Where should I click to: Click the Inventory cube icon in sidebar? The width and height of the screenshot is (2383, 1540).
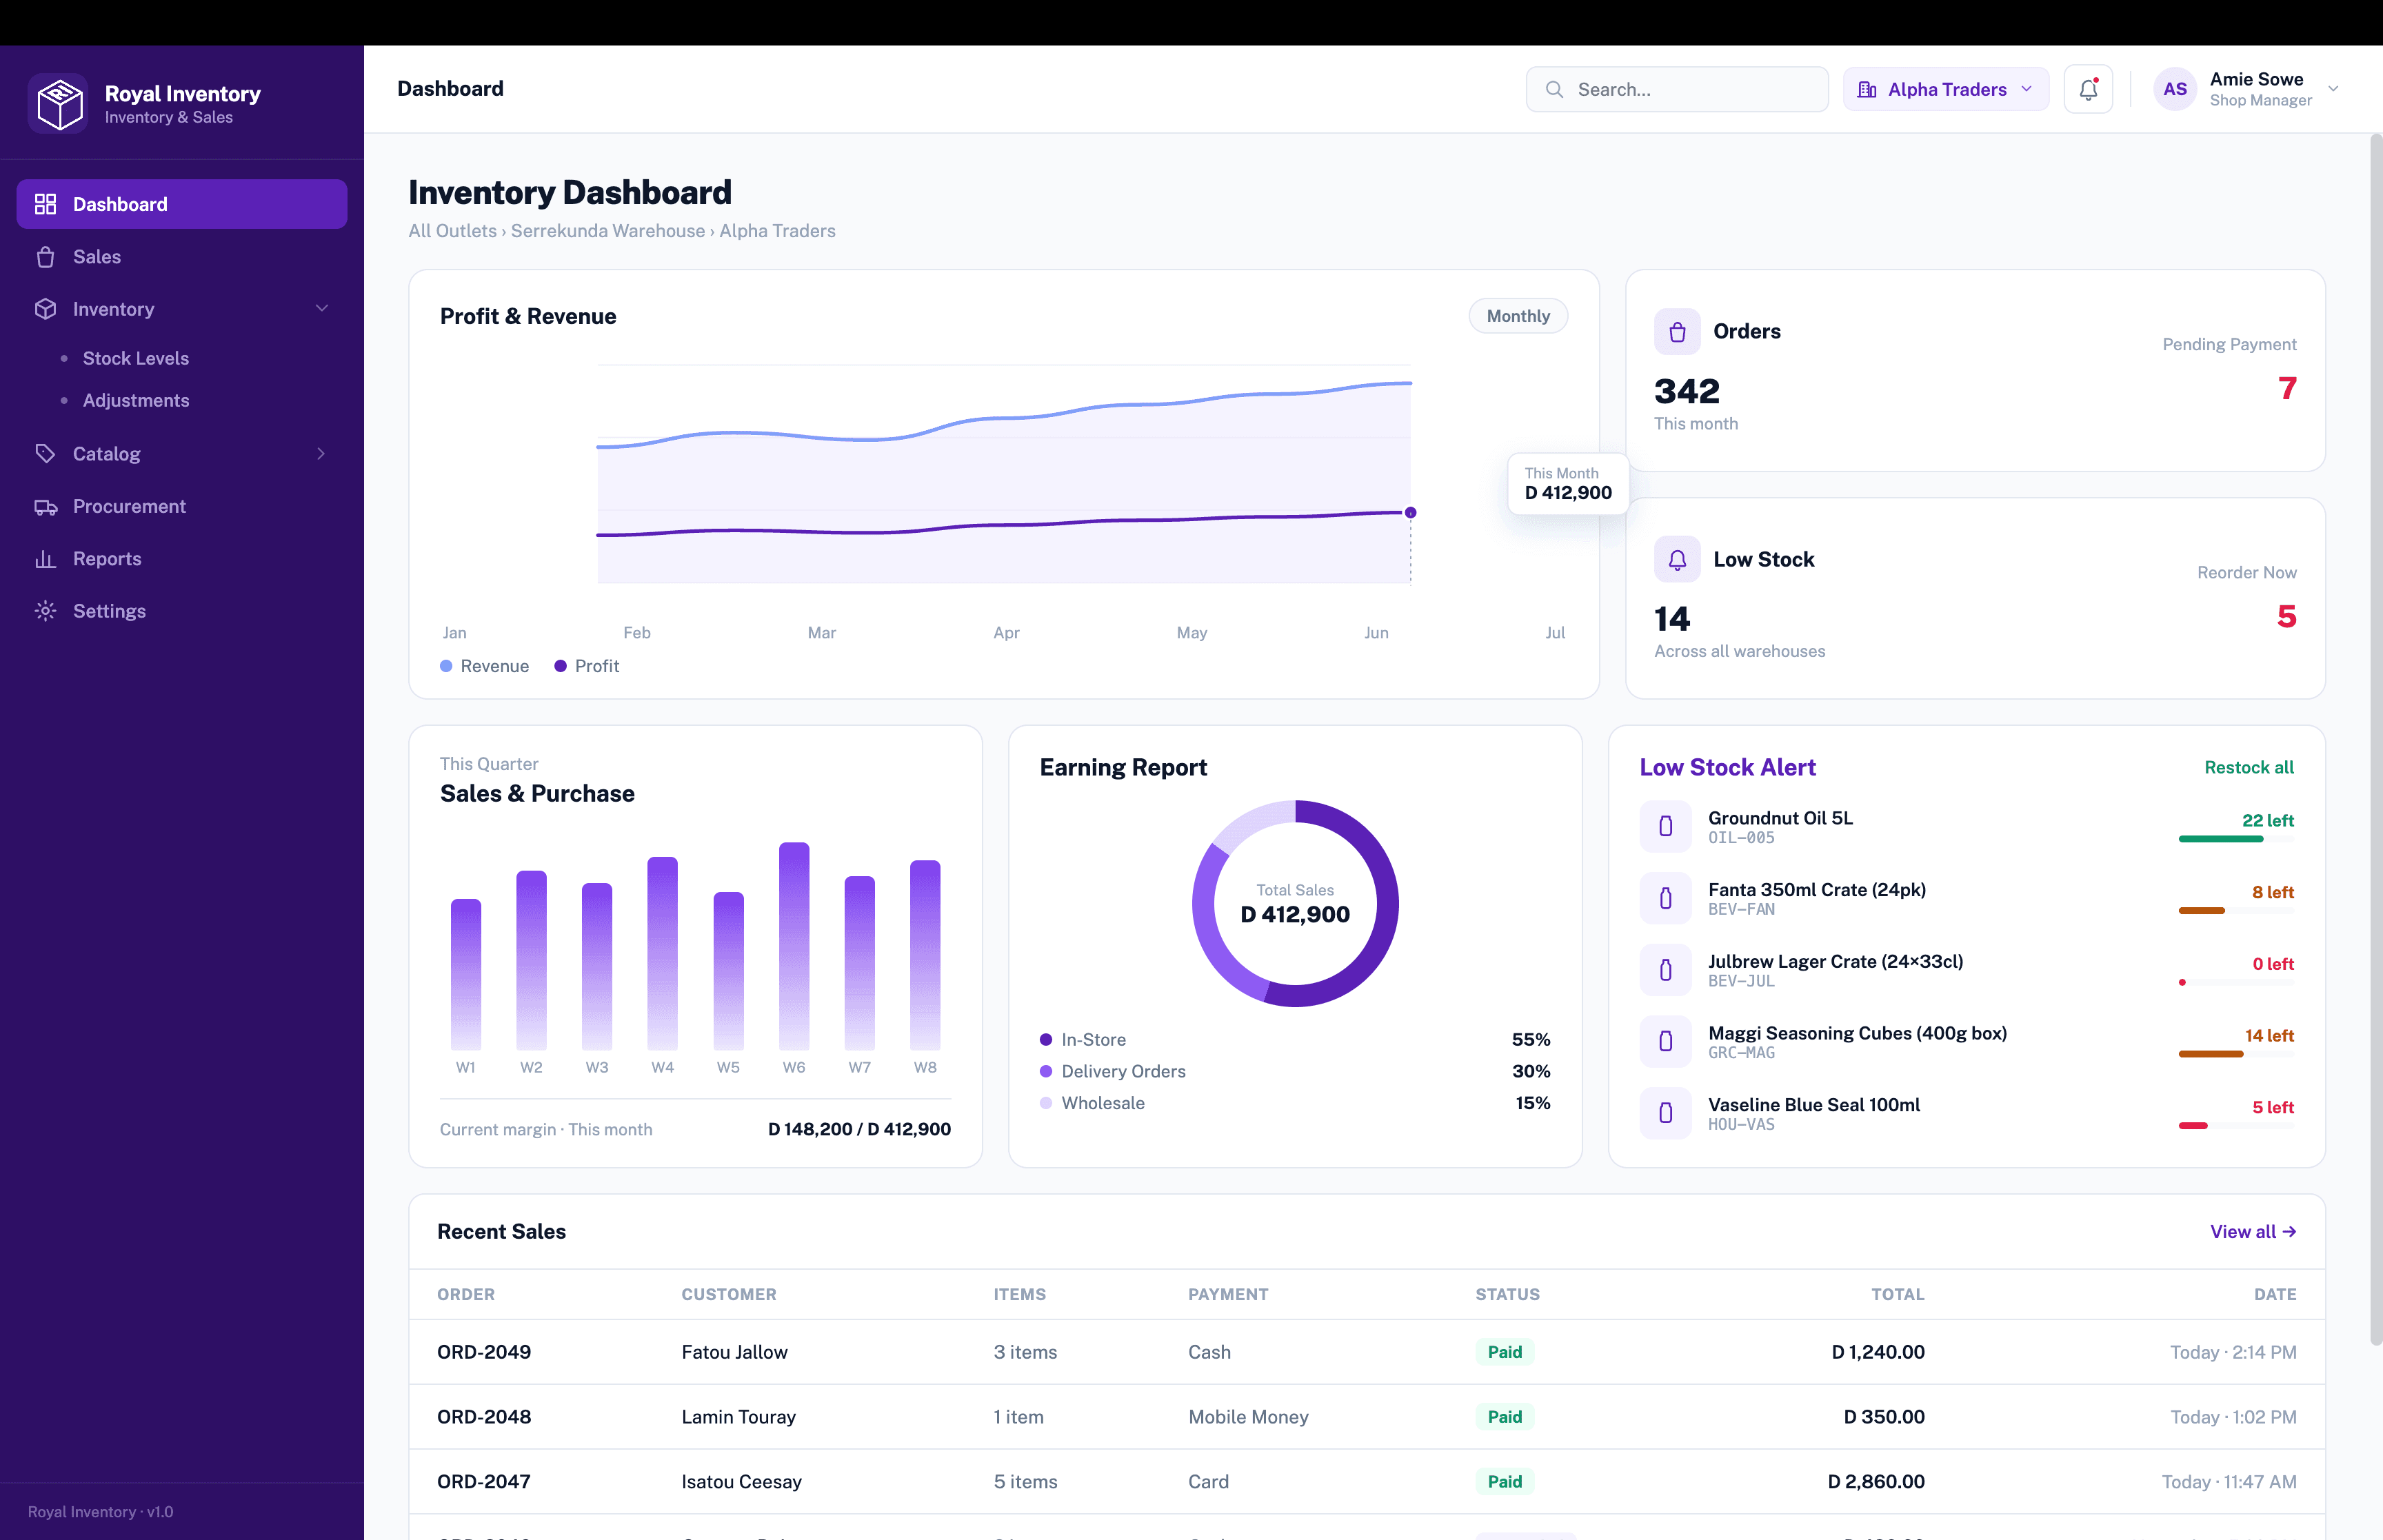click(x=45, y=309)
